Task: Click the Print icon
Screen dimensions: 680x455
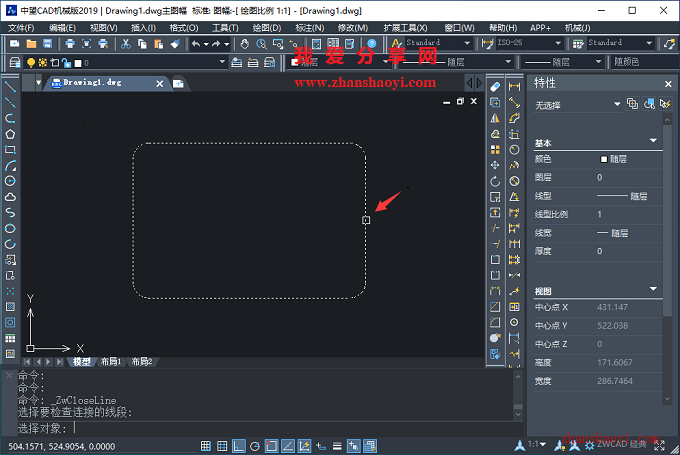Action: point(70,44)
